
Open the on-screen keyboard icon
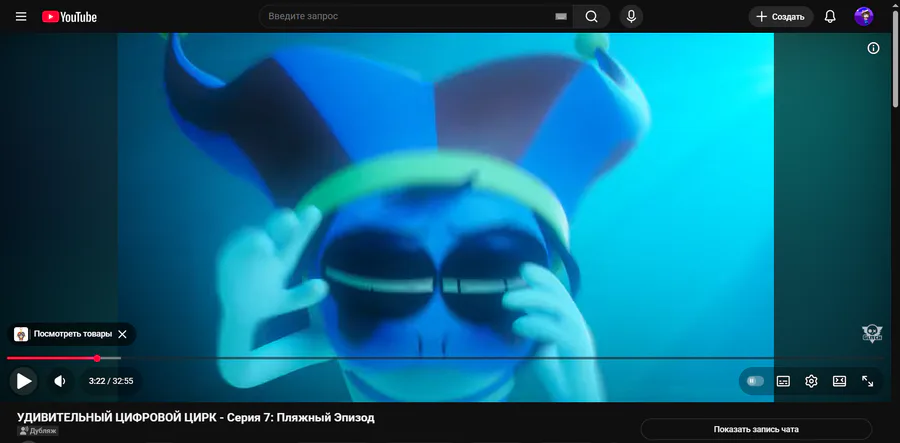561,17
